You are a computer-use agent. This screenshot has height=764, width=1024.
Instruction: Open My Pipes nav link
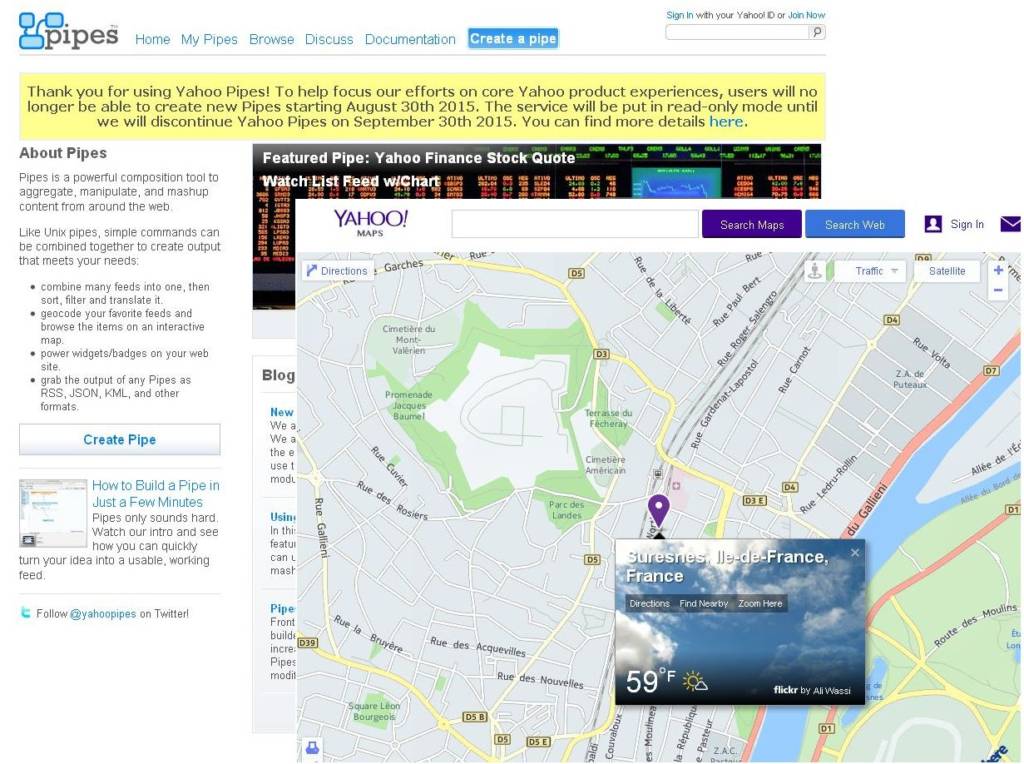pos(209,39)
